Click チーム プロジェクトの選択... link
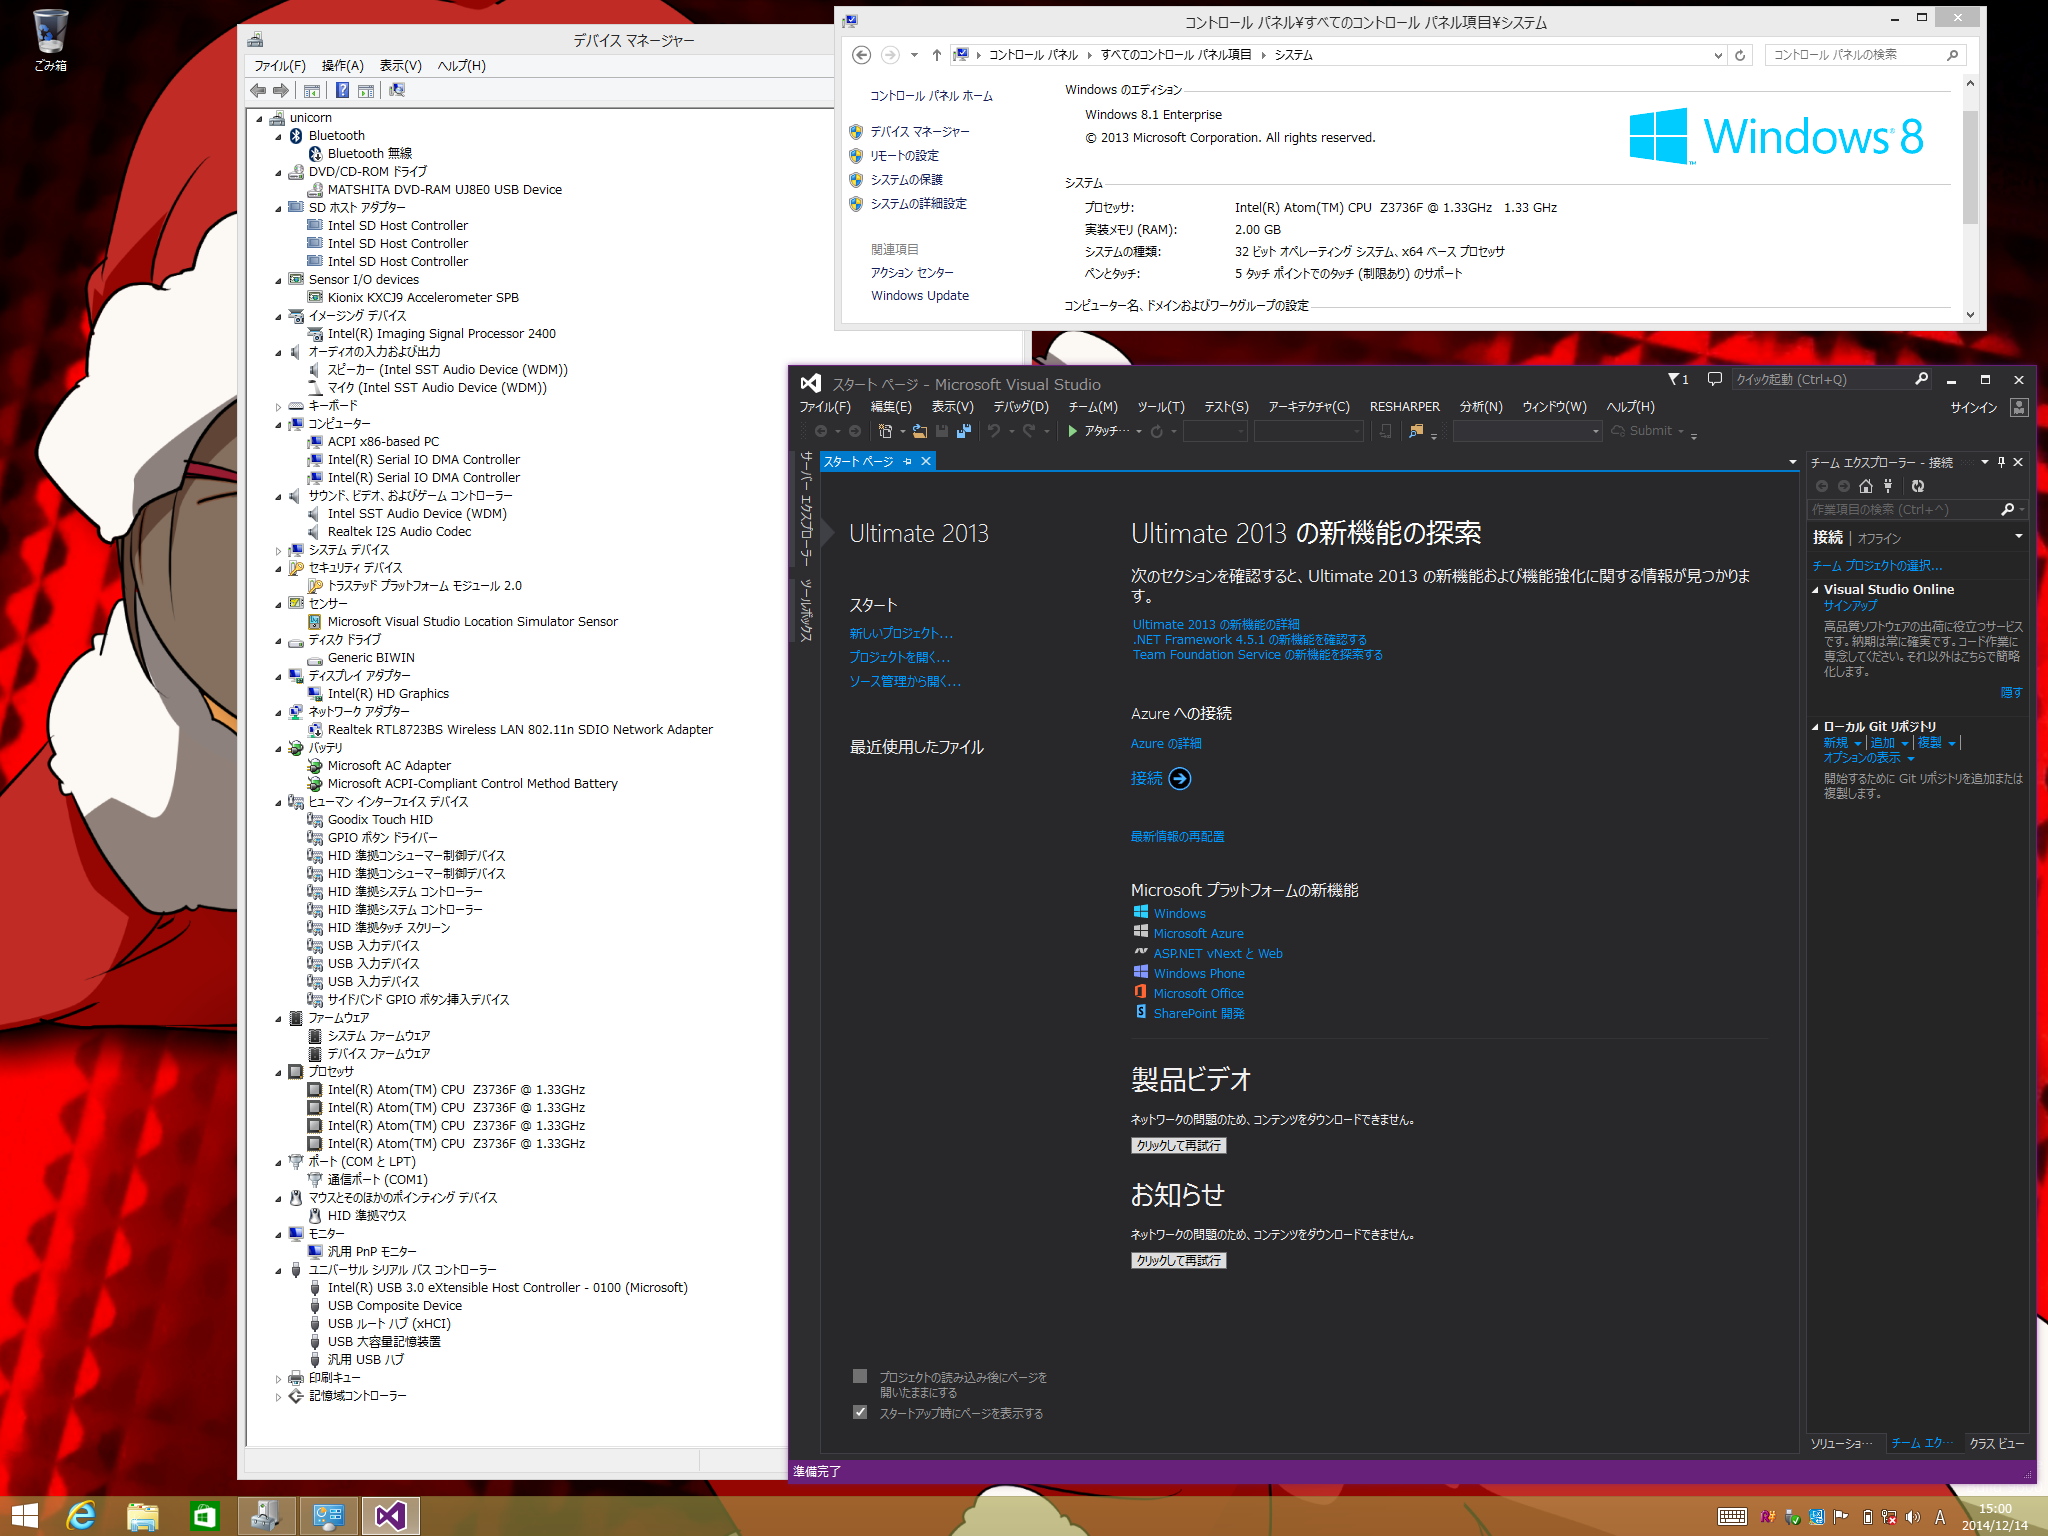 pos(1877,565)
